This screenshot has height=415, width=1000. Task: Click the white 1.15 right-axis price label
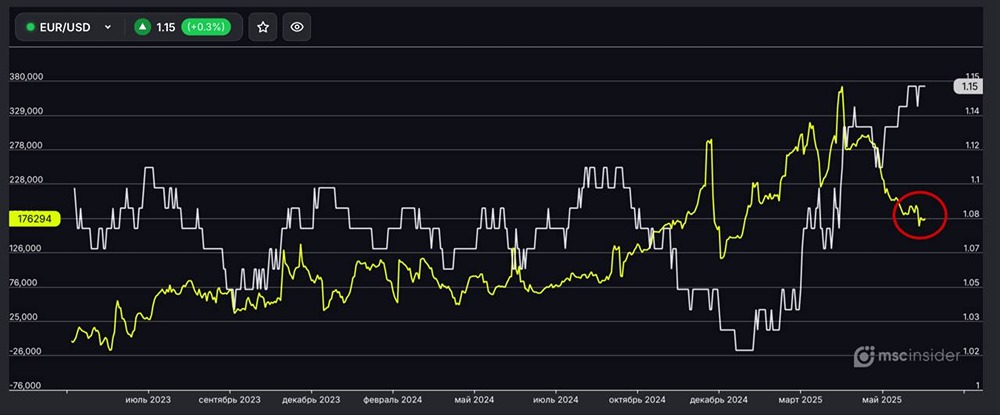(x=968, y=87)
